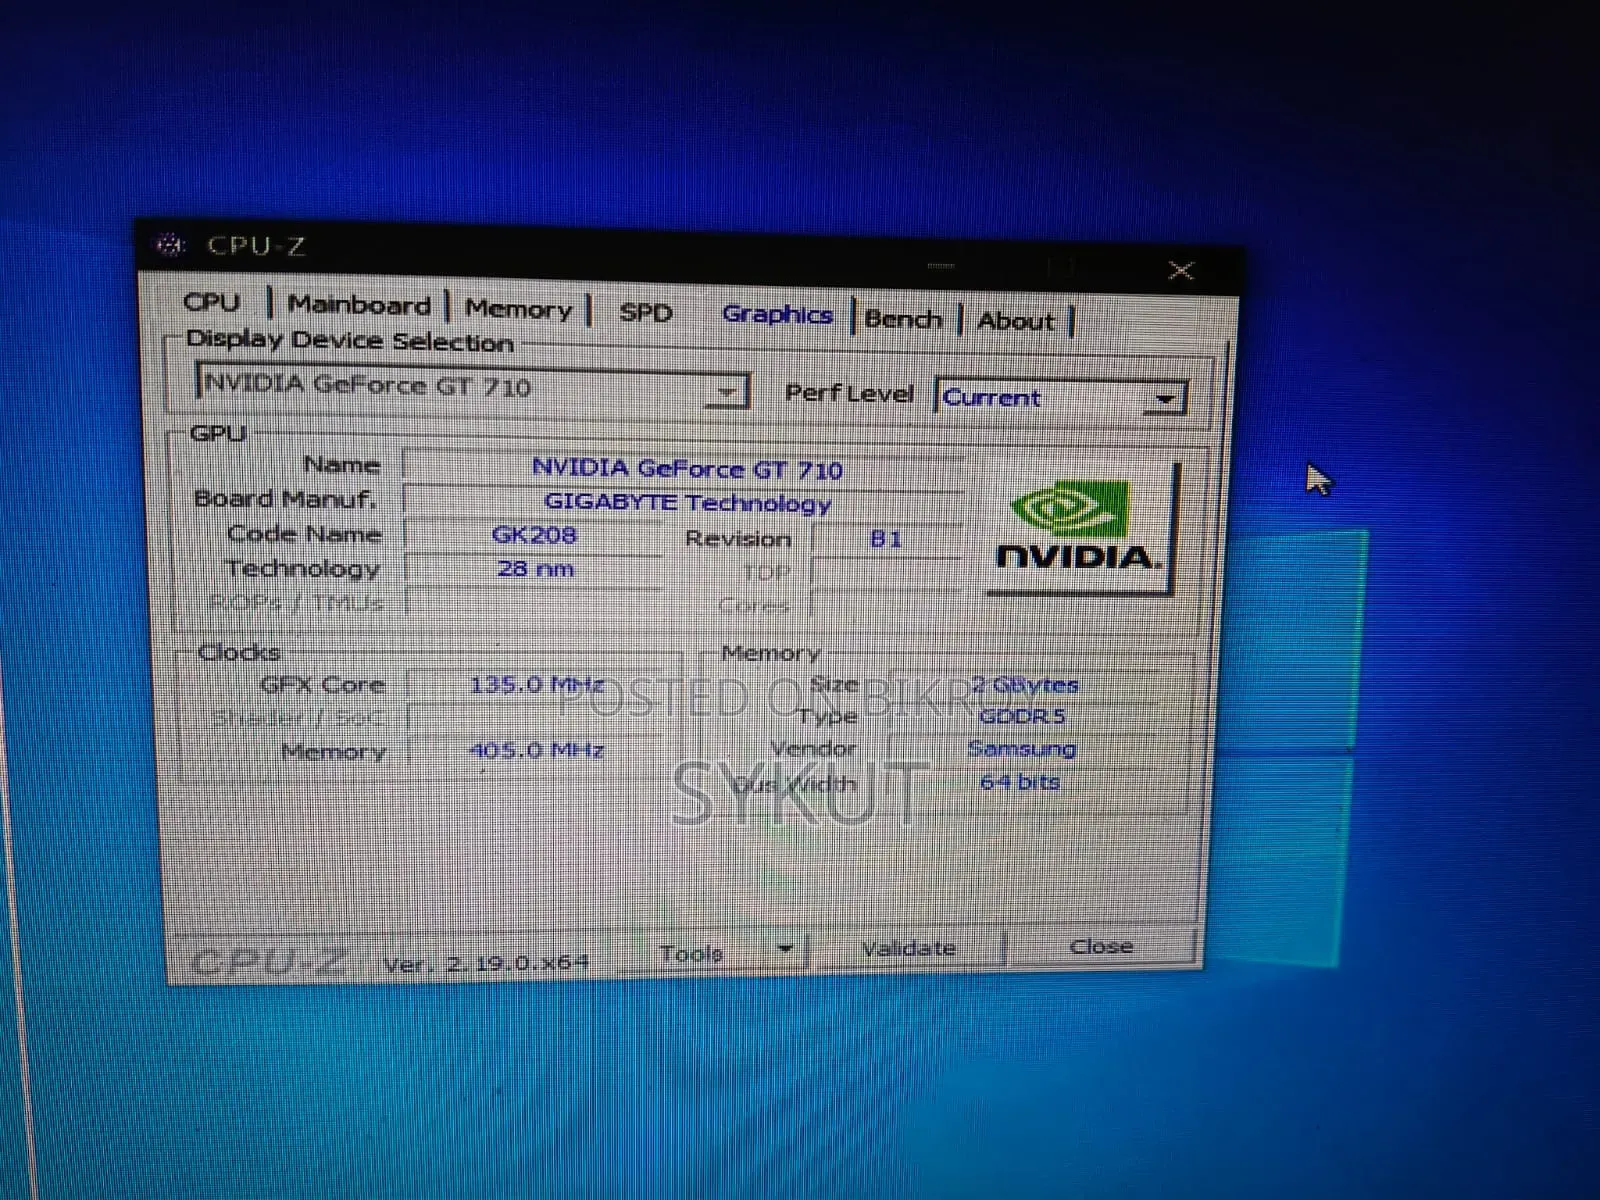Switch to the CPU tab

(x=212, y=302)
